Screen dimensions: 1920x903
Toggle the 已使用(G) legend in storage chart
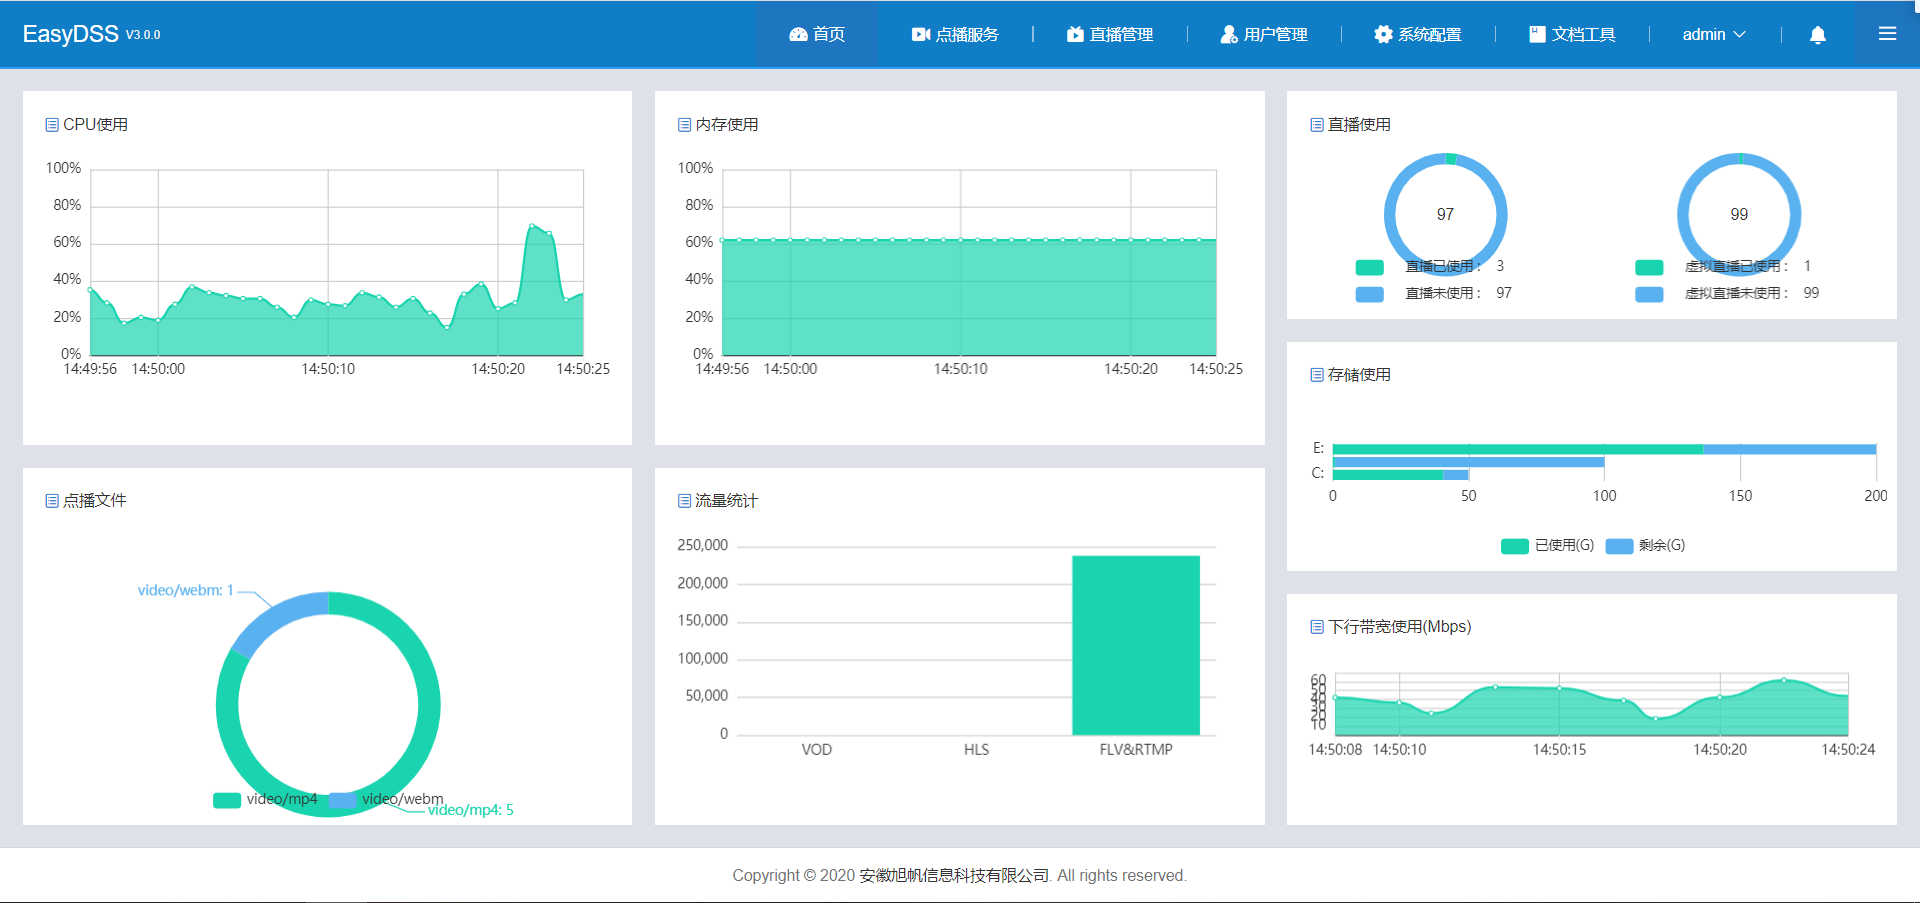pos(1548,545)
